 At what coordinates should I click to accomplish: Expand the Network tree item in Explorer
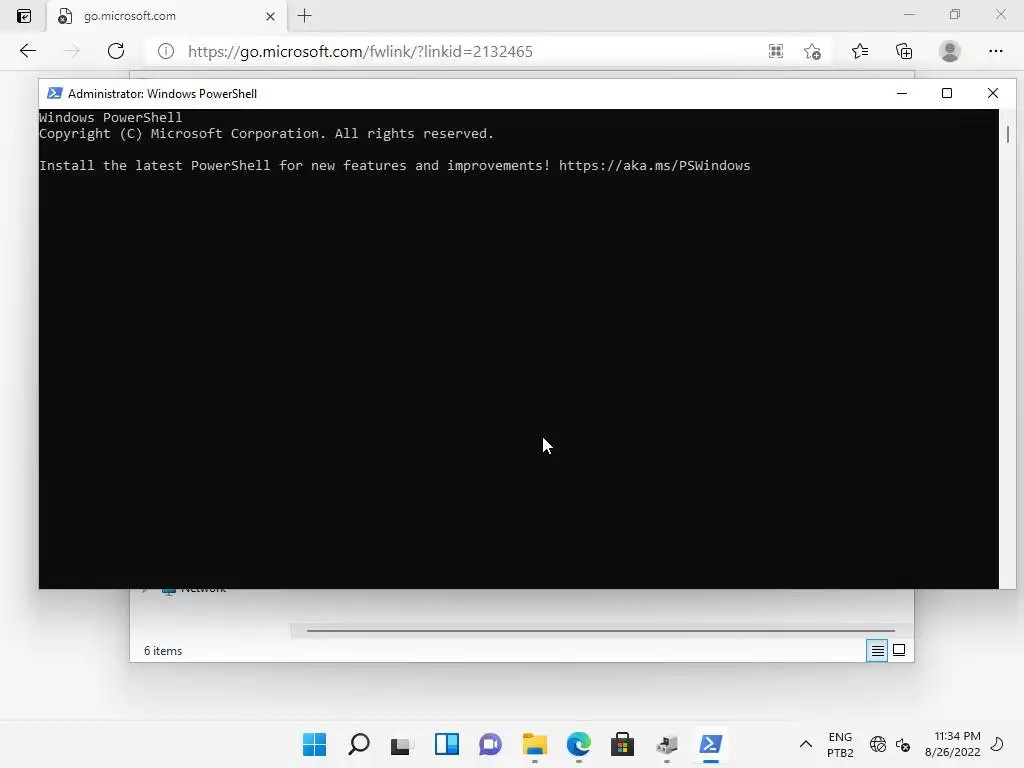(x=146, y=590)
